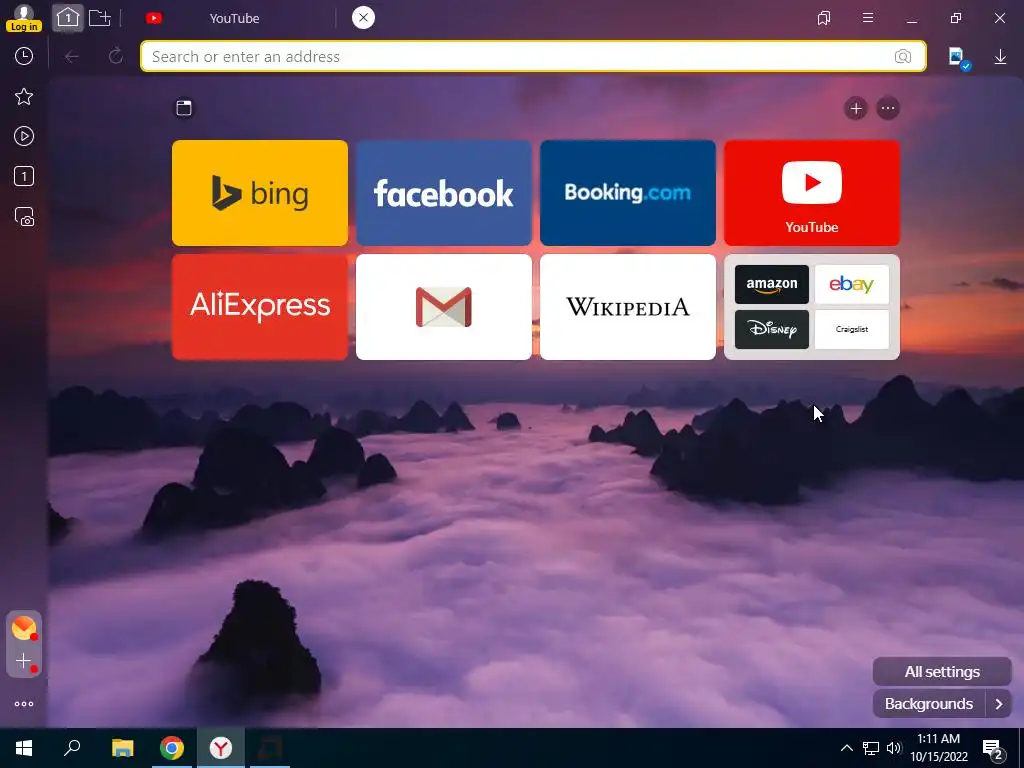Open the notifications action center
This screenshot has width=1024, height=768.
coord(993,749)
